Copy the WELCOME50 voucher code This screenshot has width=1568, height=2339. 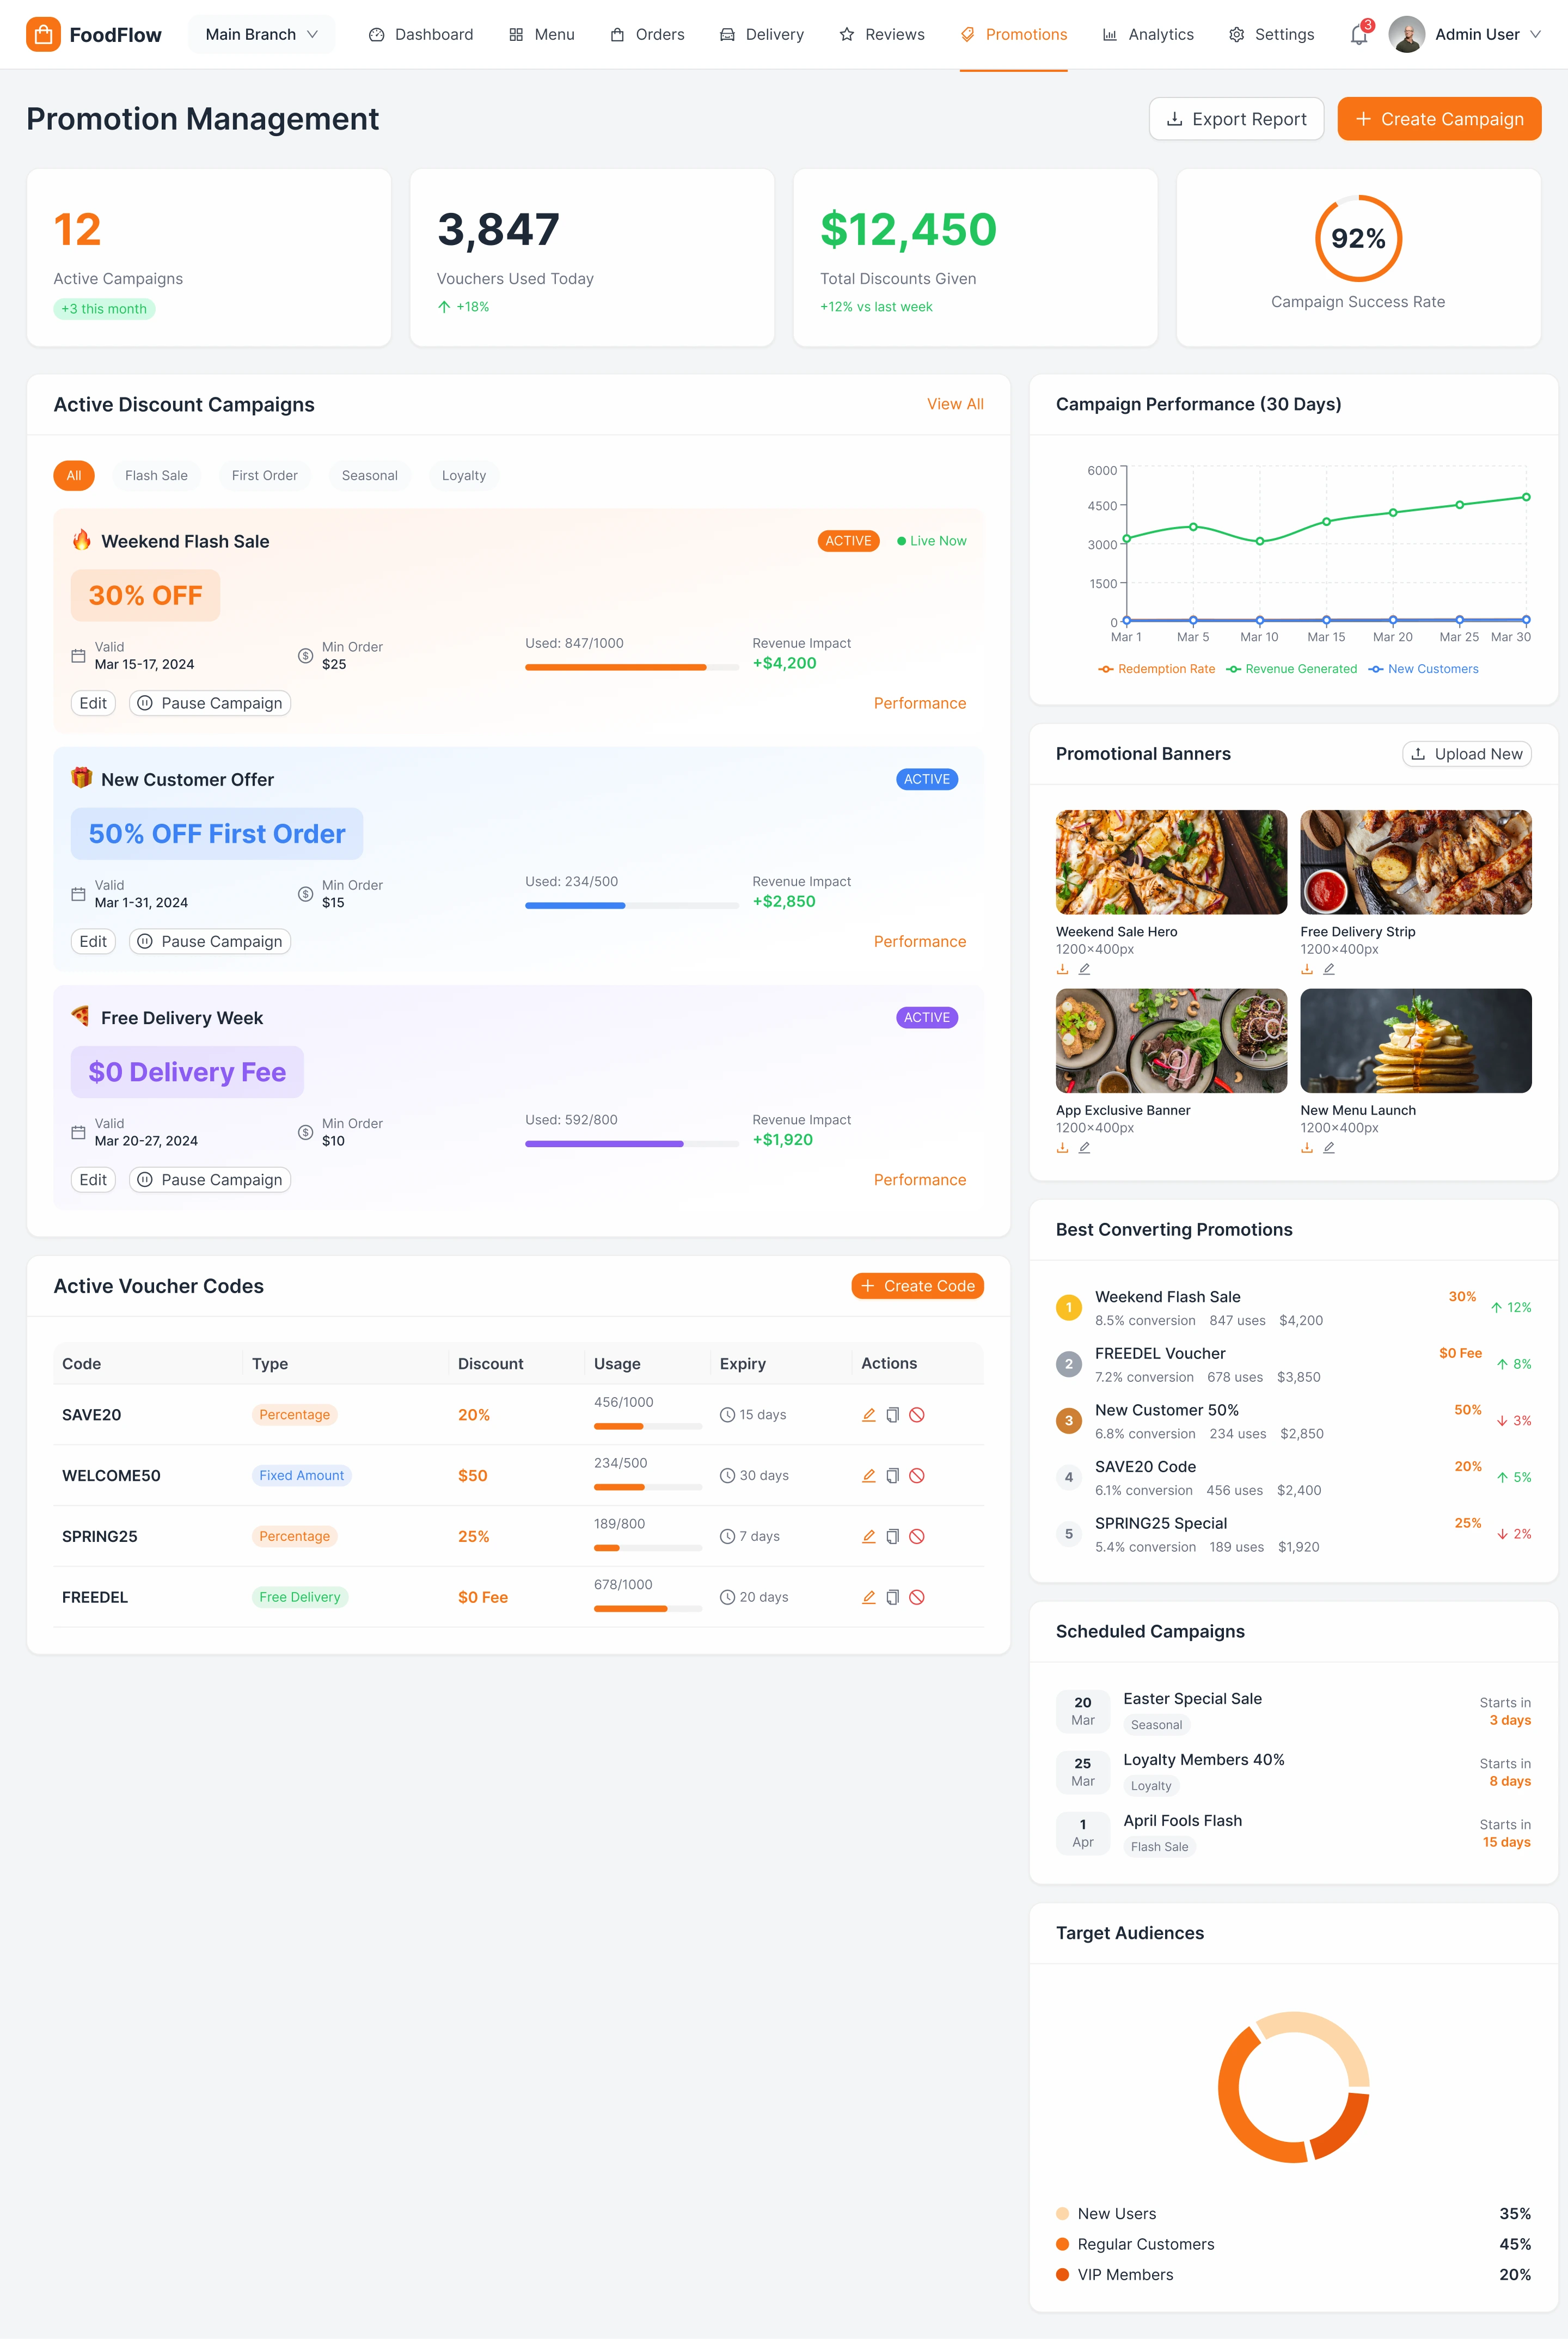892,1475
